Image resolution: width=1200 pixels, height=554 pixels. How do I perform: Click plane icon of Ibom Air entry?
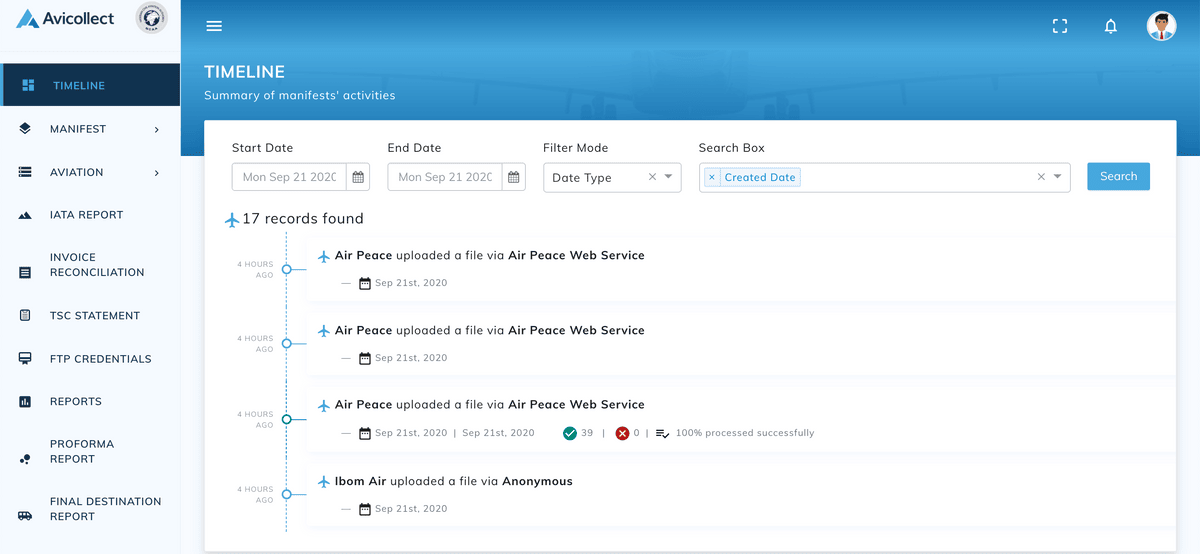323,482
